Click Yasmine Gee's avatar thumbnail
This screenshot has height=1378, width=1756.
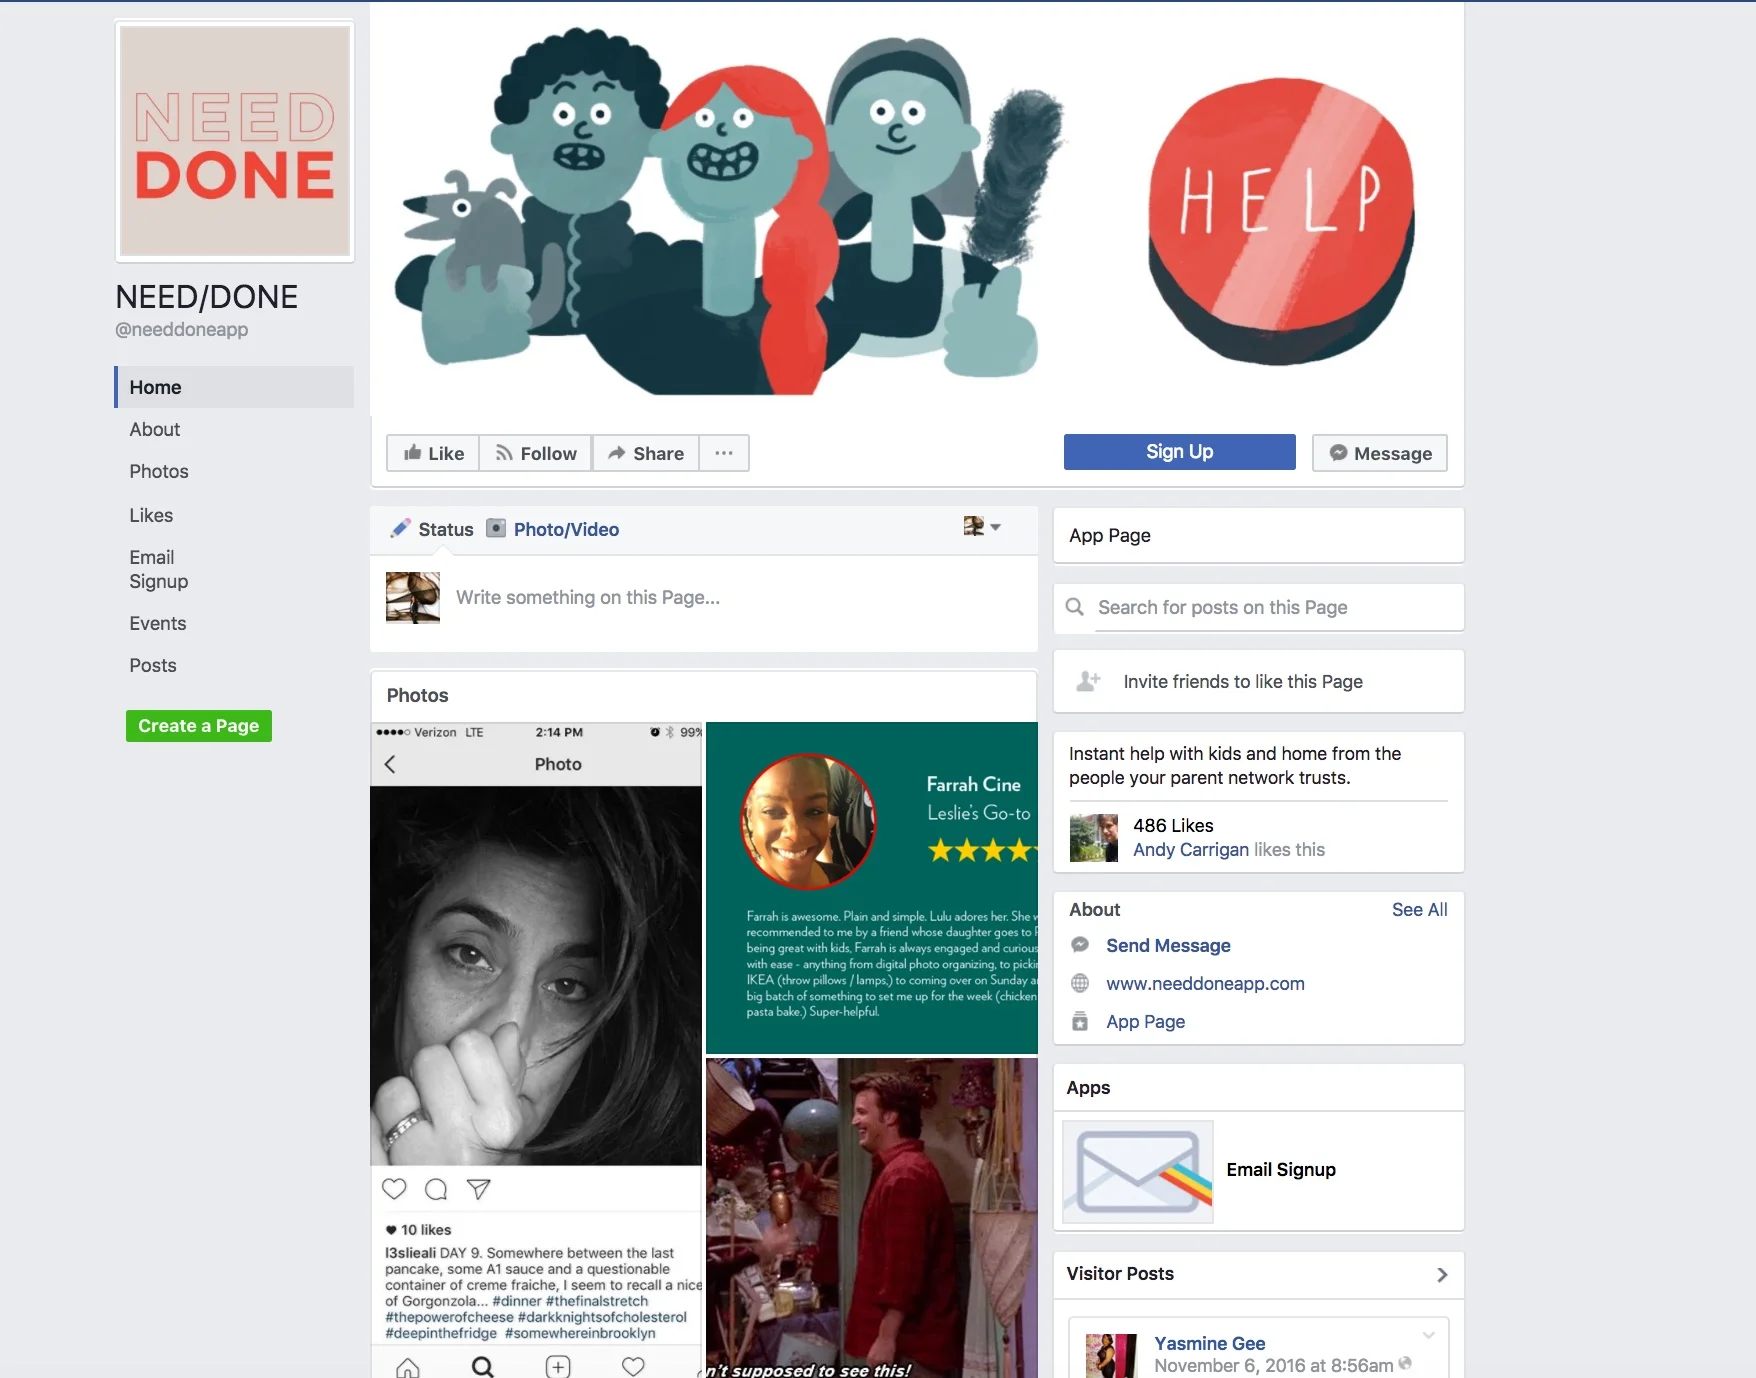tap(1112, 1355)
